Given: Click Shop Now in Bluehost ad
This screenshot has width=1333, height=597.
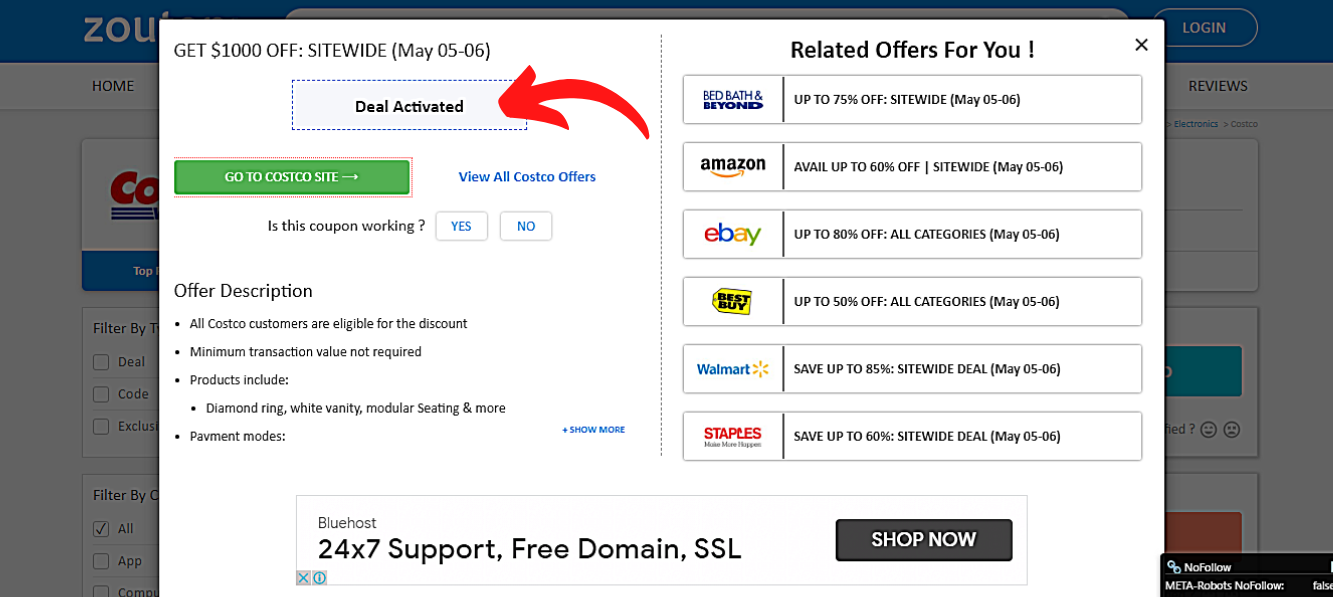Looking at the screenshot, I should coord(923,540).
